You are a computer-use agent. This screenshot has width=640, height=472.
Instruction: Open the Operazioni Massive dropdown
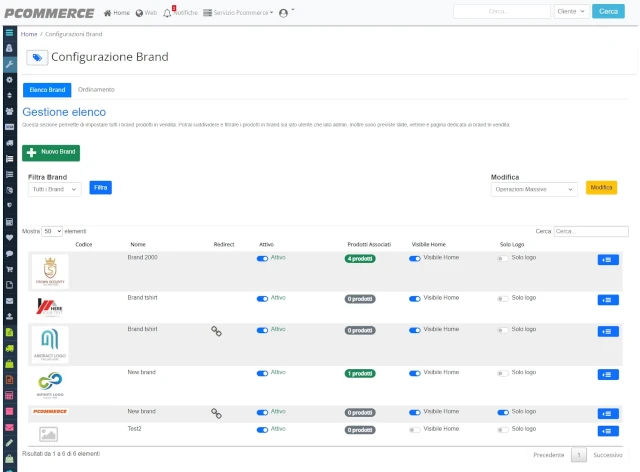tap(534, 189)
